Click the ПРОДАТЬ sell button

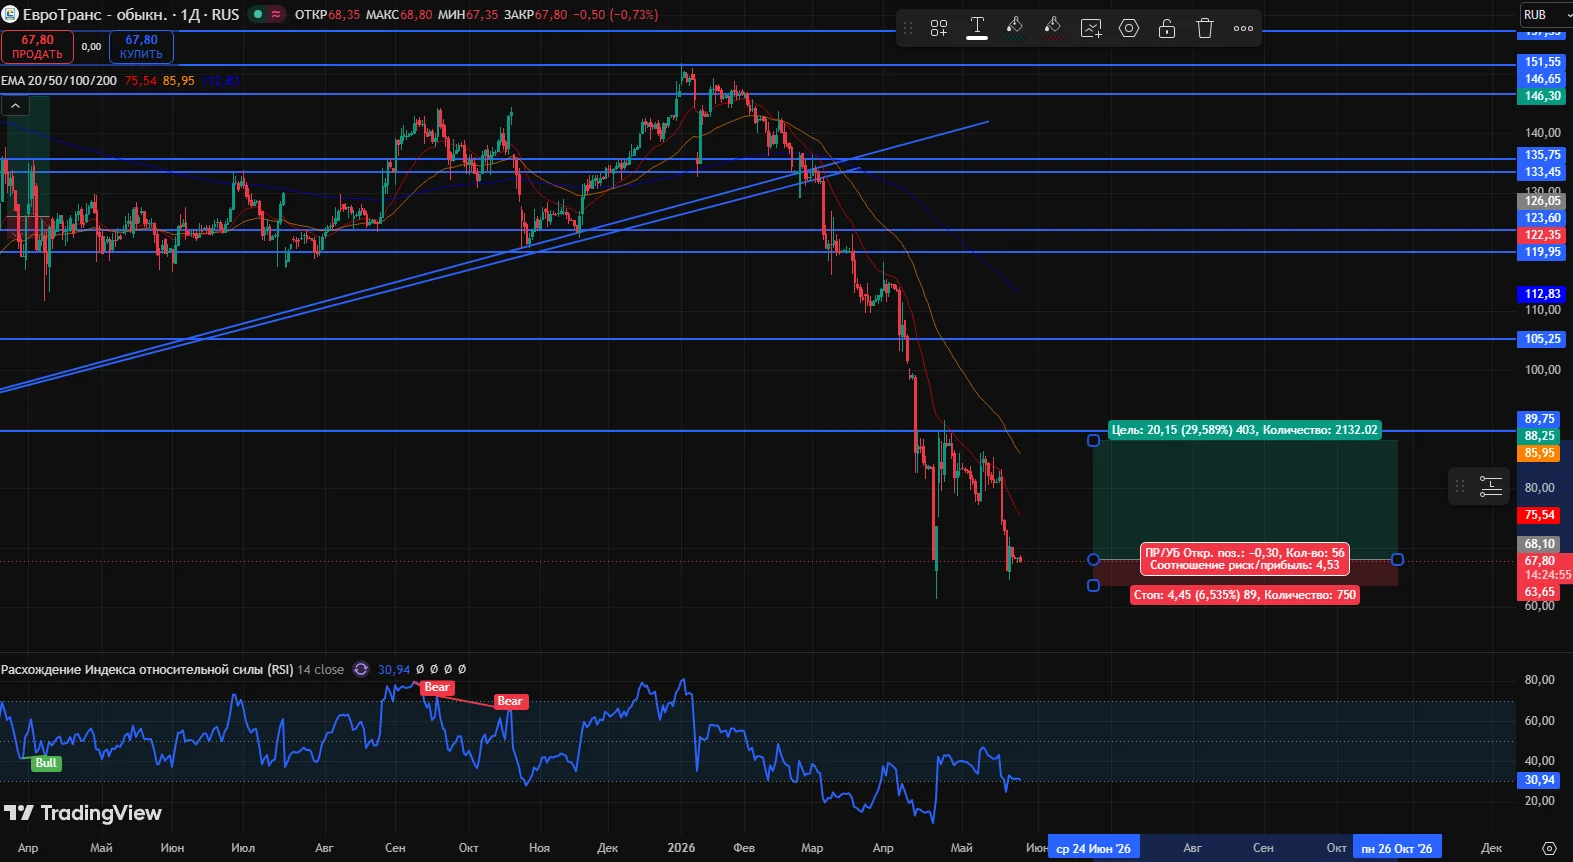[x=37, y=47]
